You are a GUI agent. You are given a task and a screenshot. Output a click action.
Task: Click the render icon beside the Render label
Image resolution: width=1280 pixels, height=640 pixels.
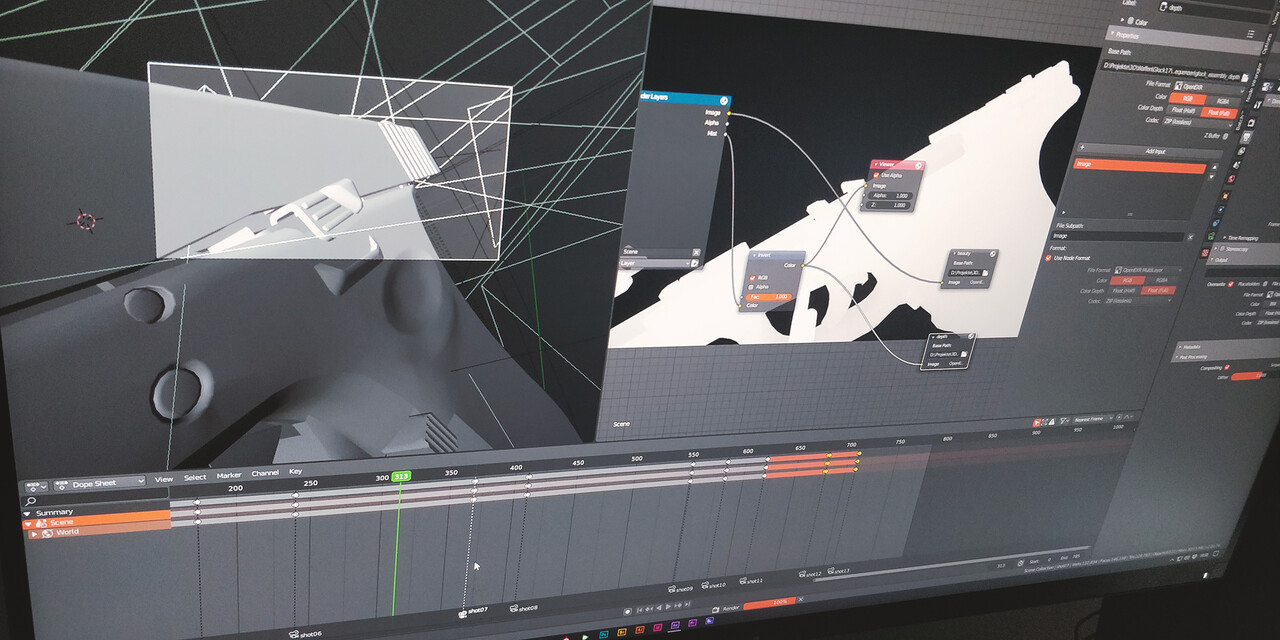[716, 608]
